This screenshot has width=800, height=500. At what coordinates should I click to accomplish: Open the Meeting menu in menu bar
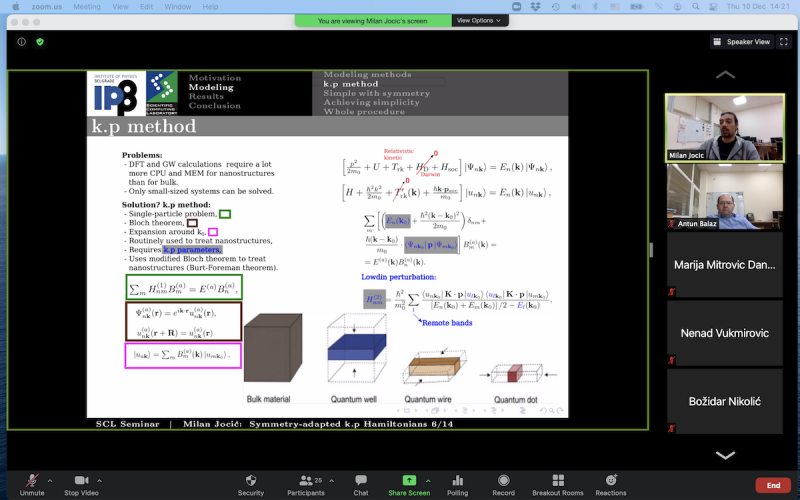(87, 6)
